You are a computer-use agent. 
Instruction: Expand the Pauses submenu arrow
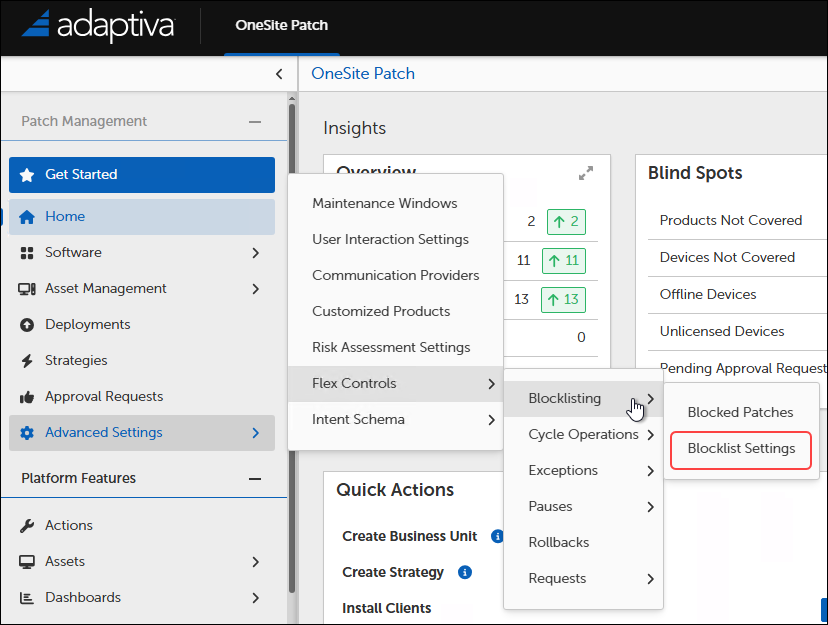651,507
